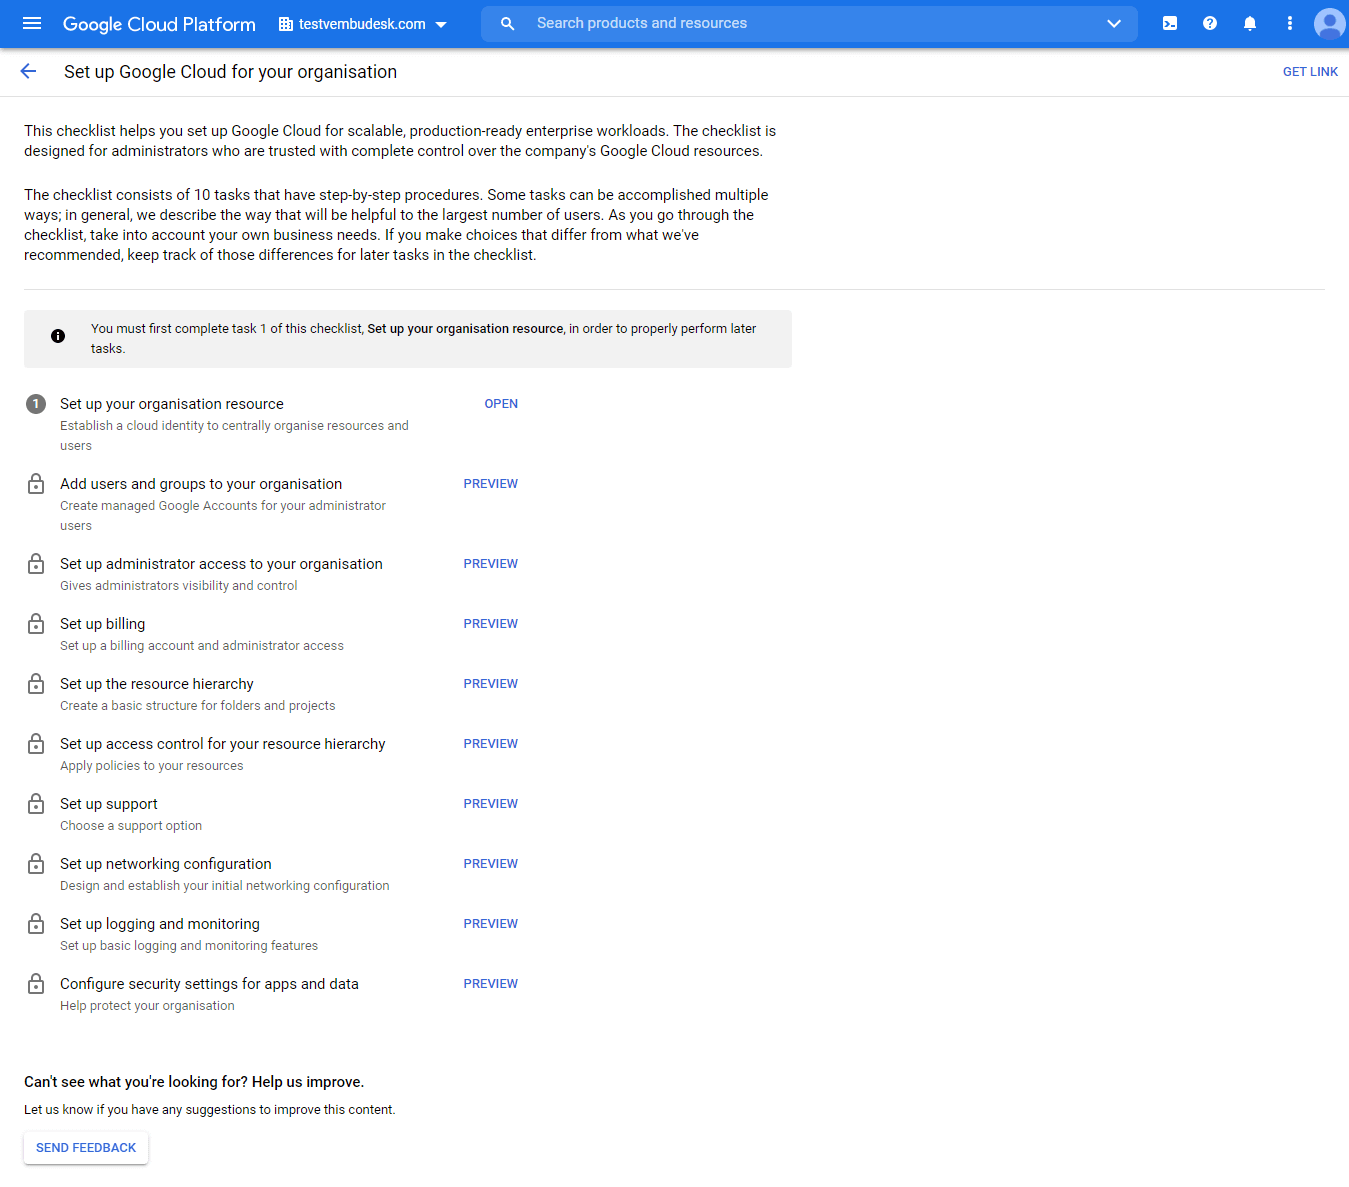
Task: Expand the search bar dropdown chevron
Action: pos(1114,23)
